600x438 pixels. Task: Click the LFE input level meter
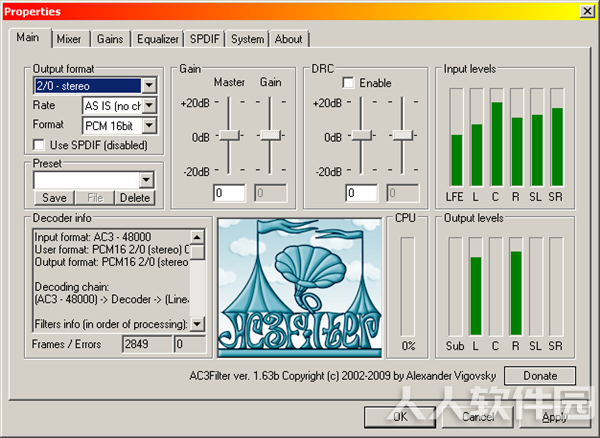(x=457, y=137)
